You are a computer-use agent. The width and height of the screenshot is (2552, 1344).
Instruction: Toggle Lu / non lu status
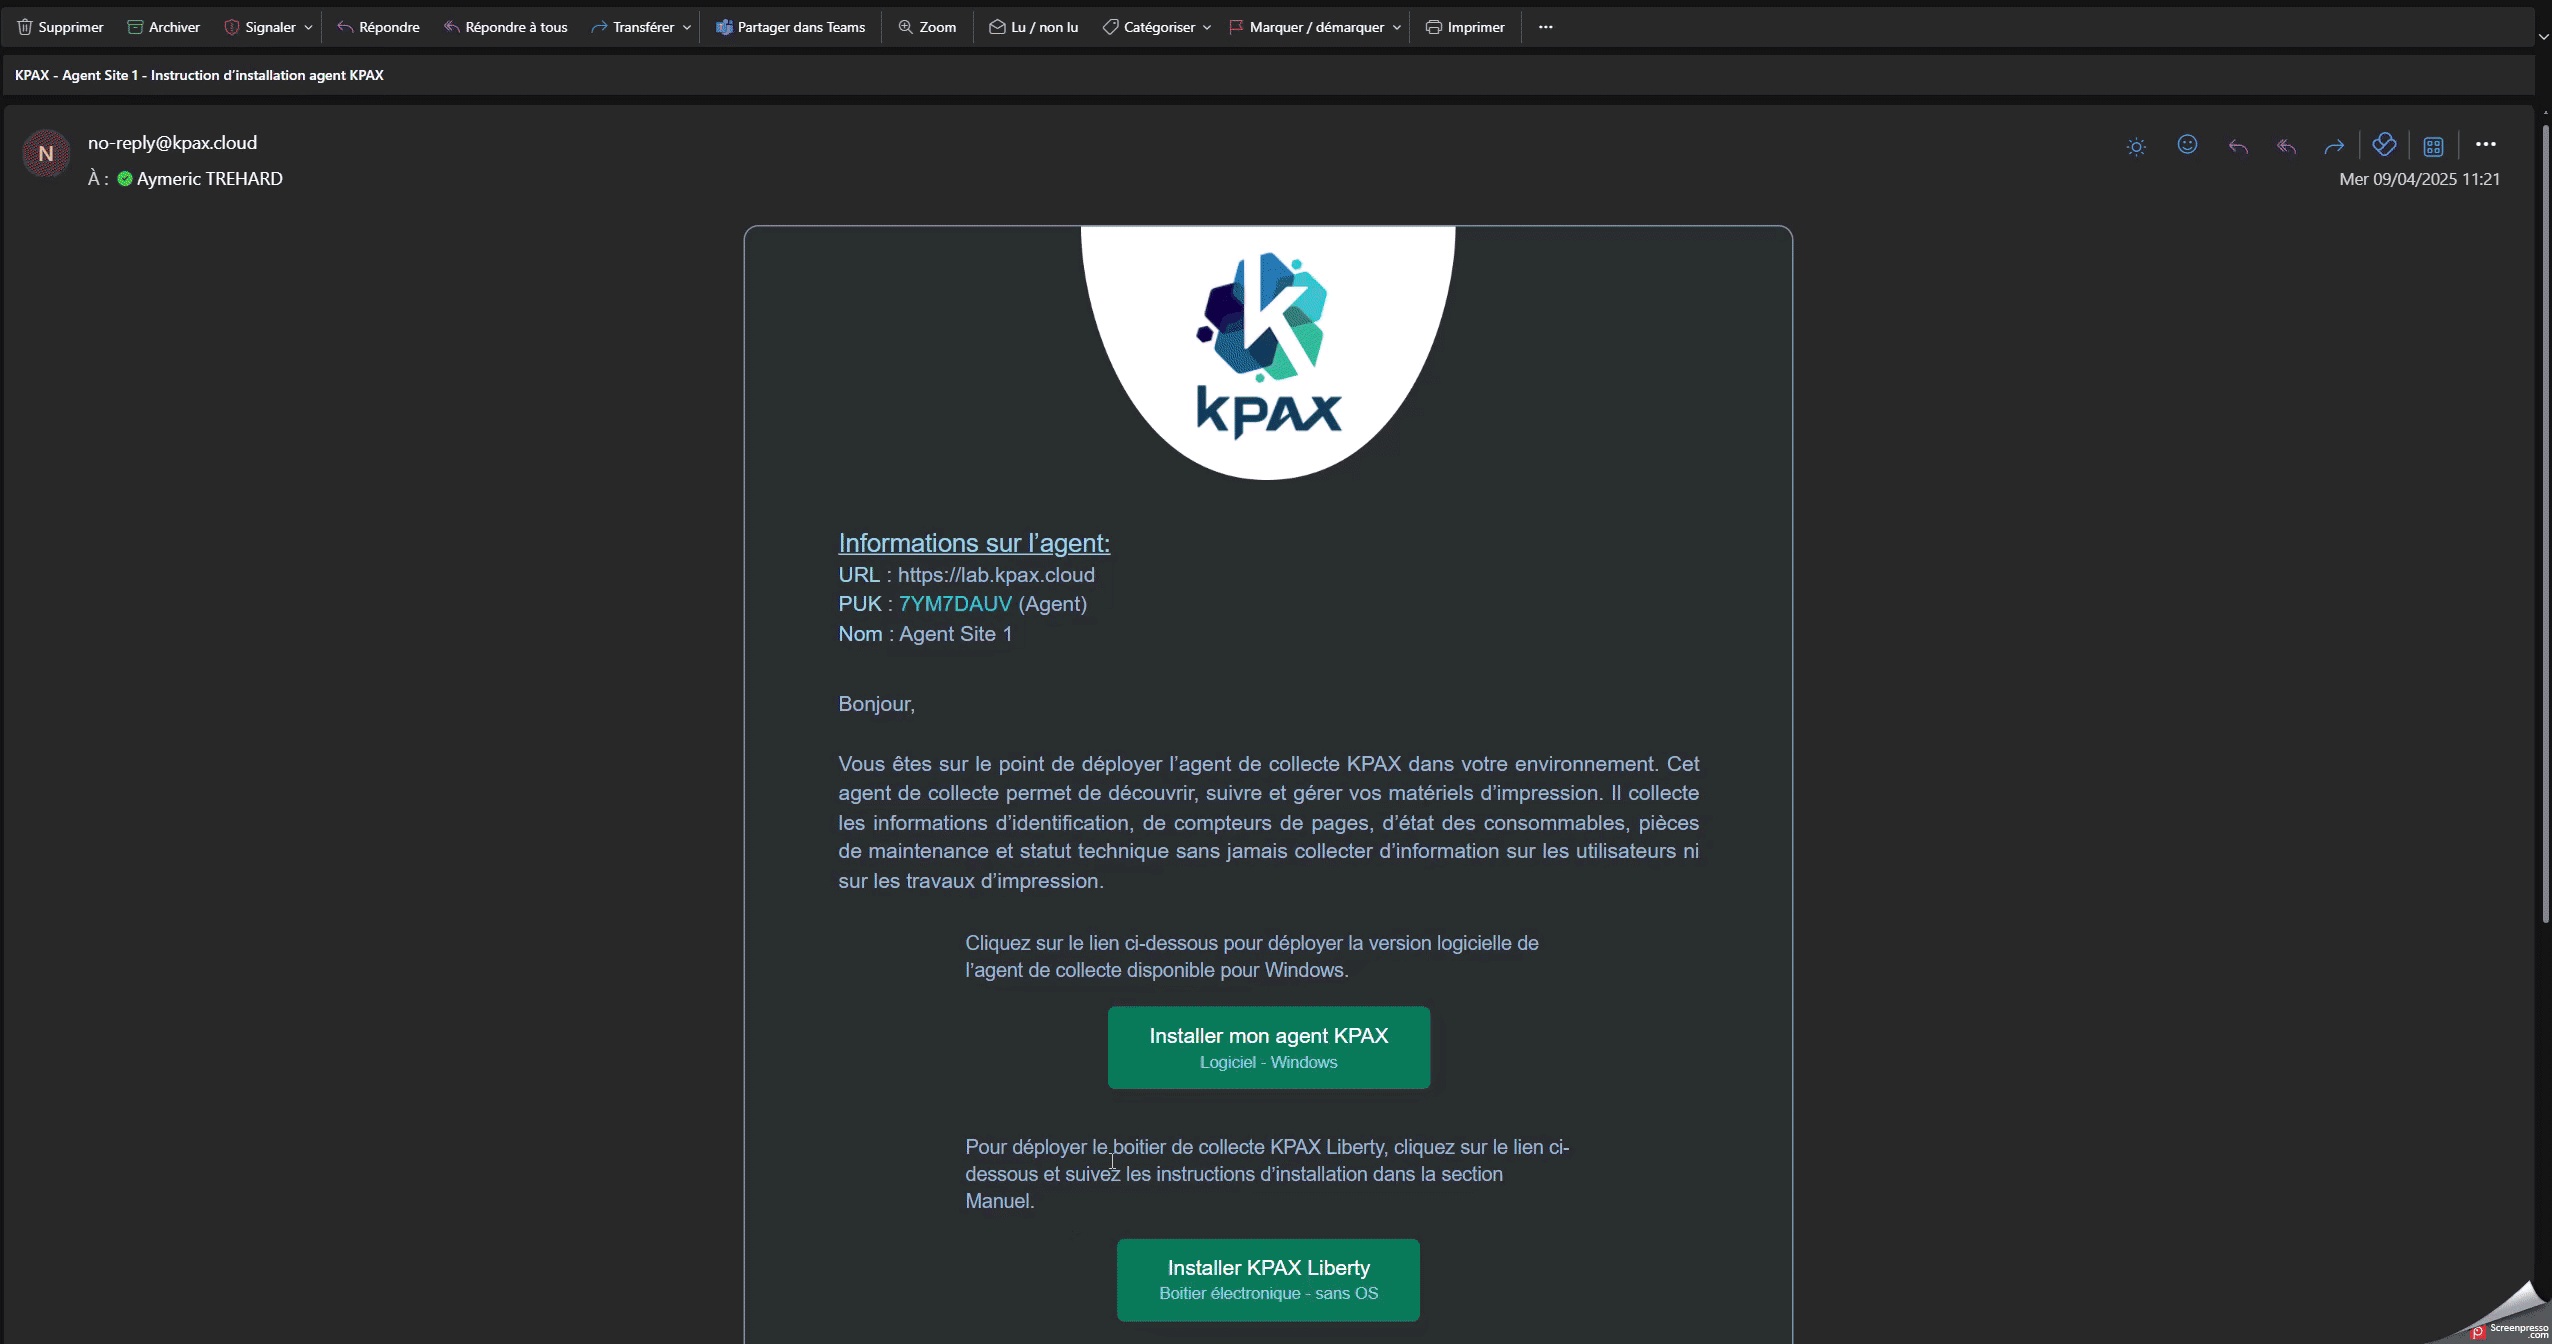[x=1033, y=27]
